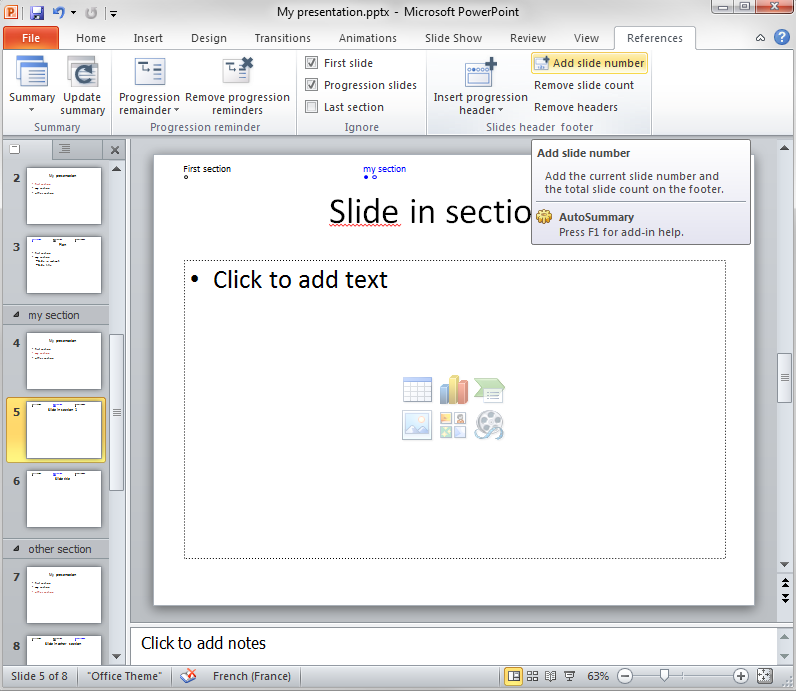
Task: Click the Undo icon in the Quick Access Toolbar
Action: pyautogui.click(x=59, y=12)
